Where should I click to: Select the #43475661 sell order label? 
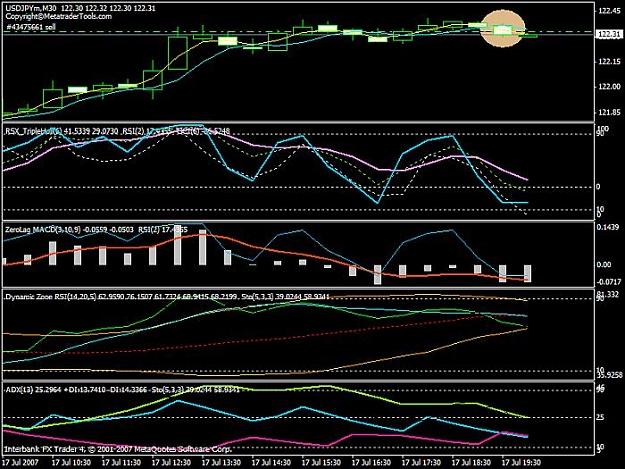[x=31, y=27]
